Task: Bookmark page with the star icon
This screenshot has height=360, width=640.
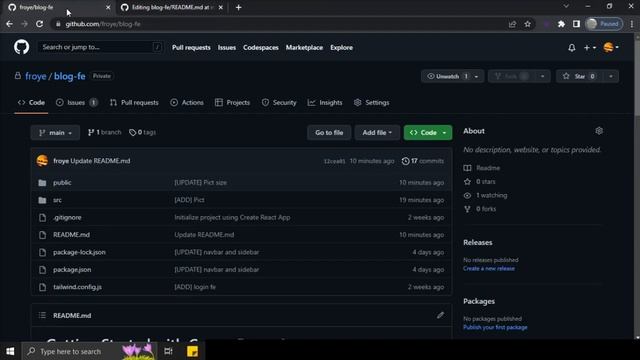Action: click(527, 24)
